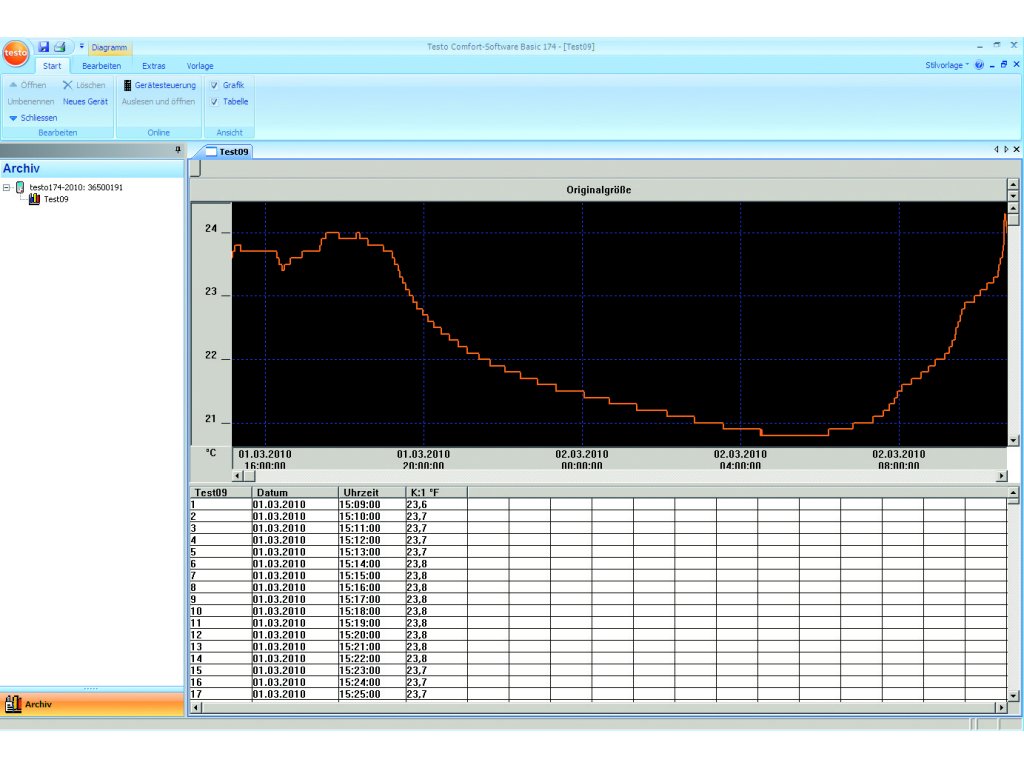Click the Originalgröße chart title
1024x768 pixels.
tap(598, 190)
